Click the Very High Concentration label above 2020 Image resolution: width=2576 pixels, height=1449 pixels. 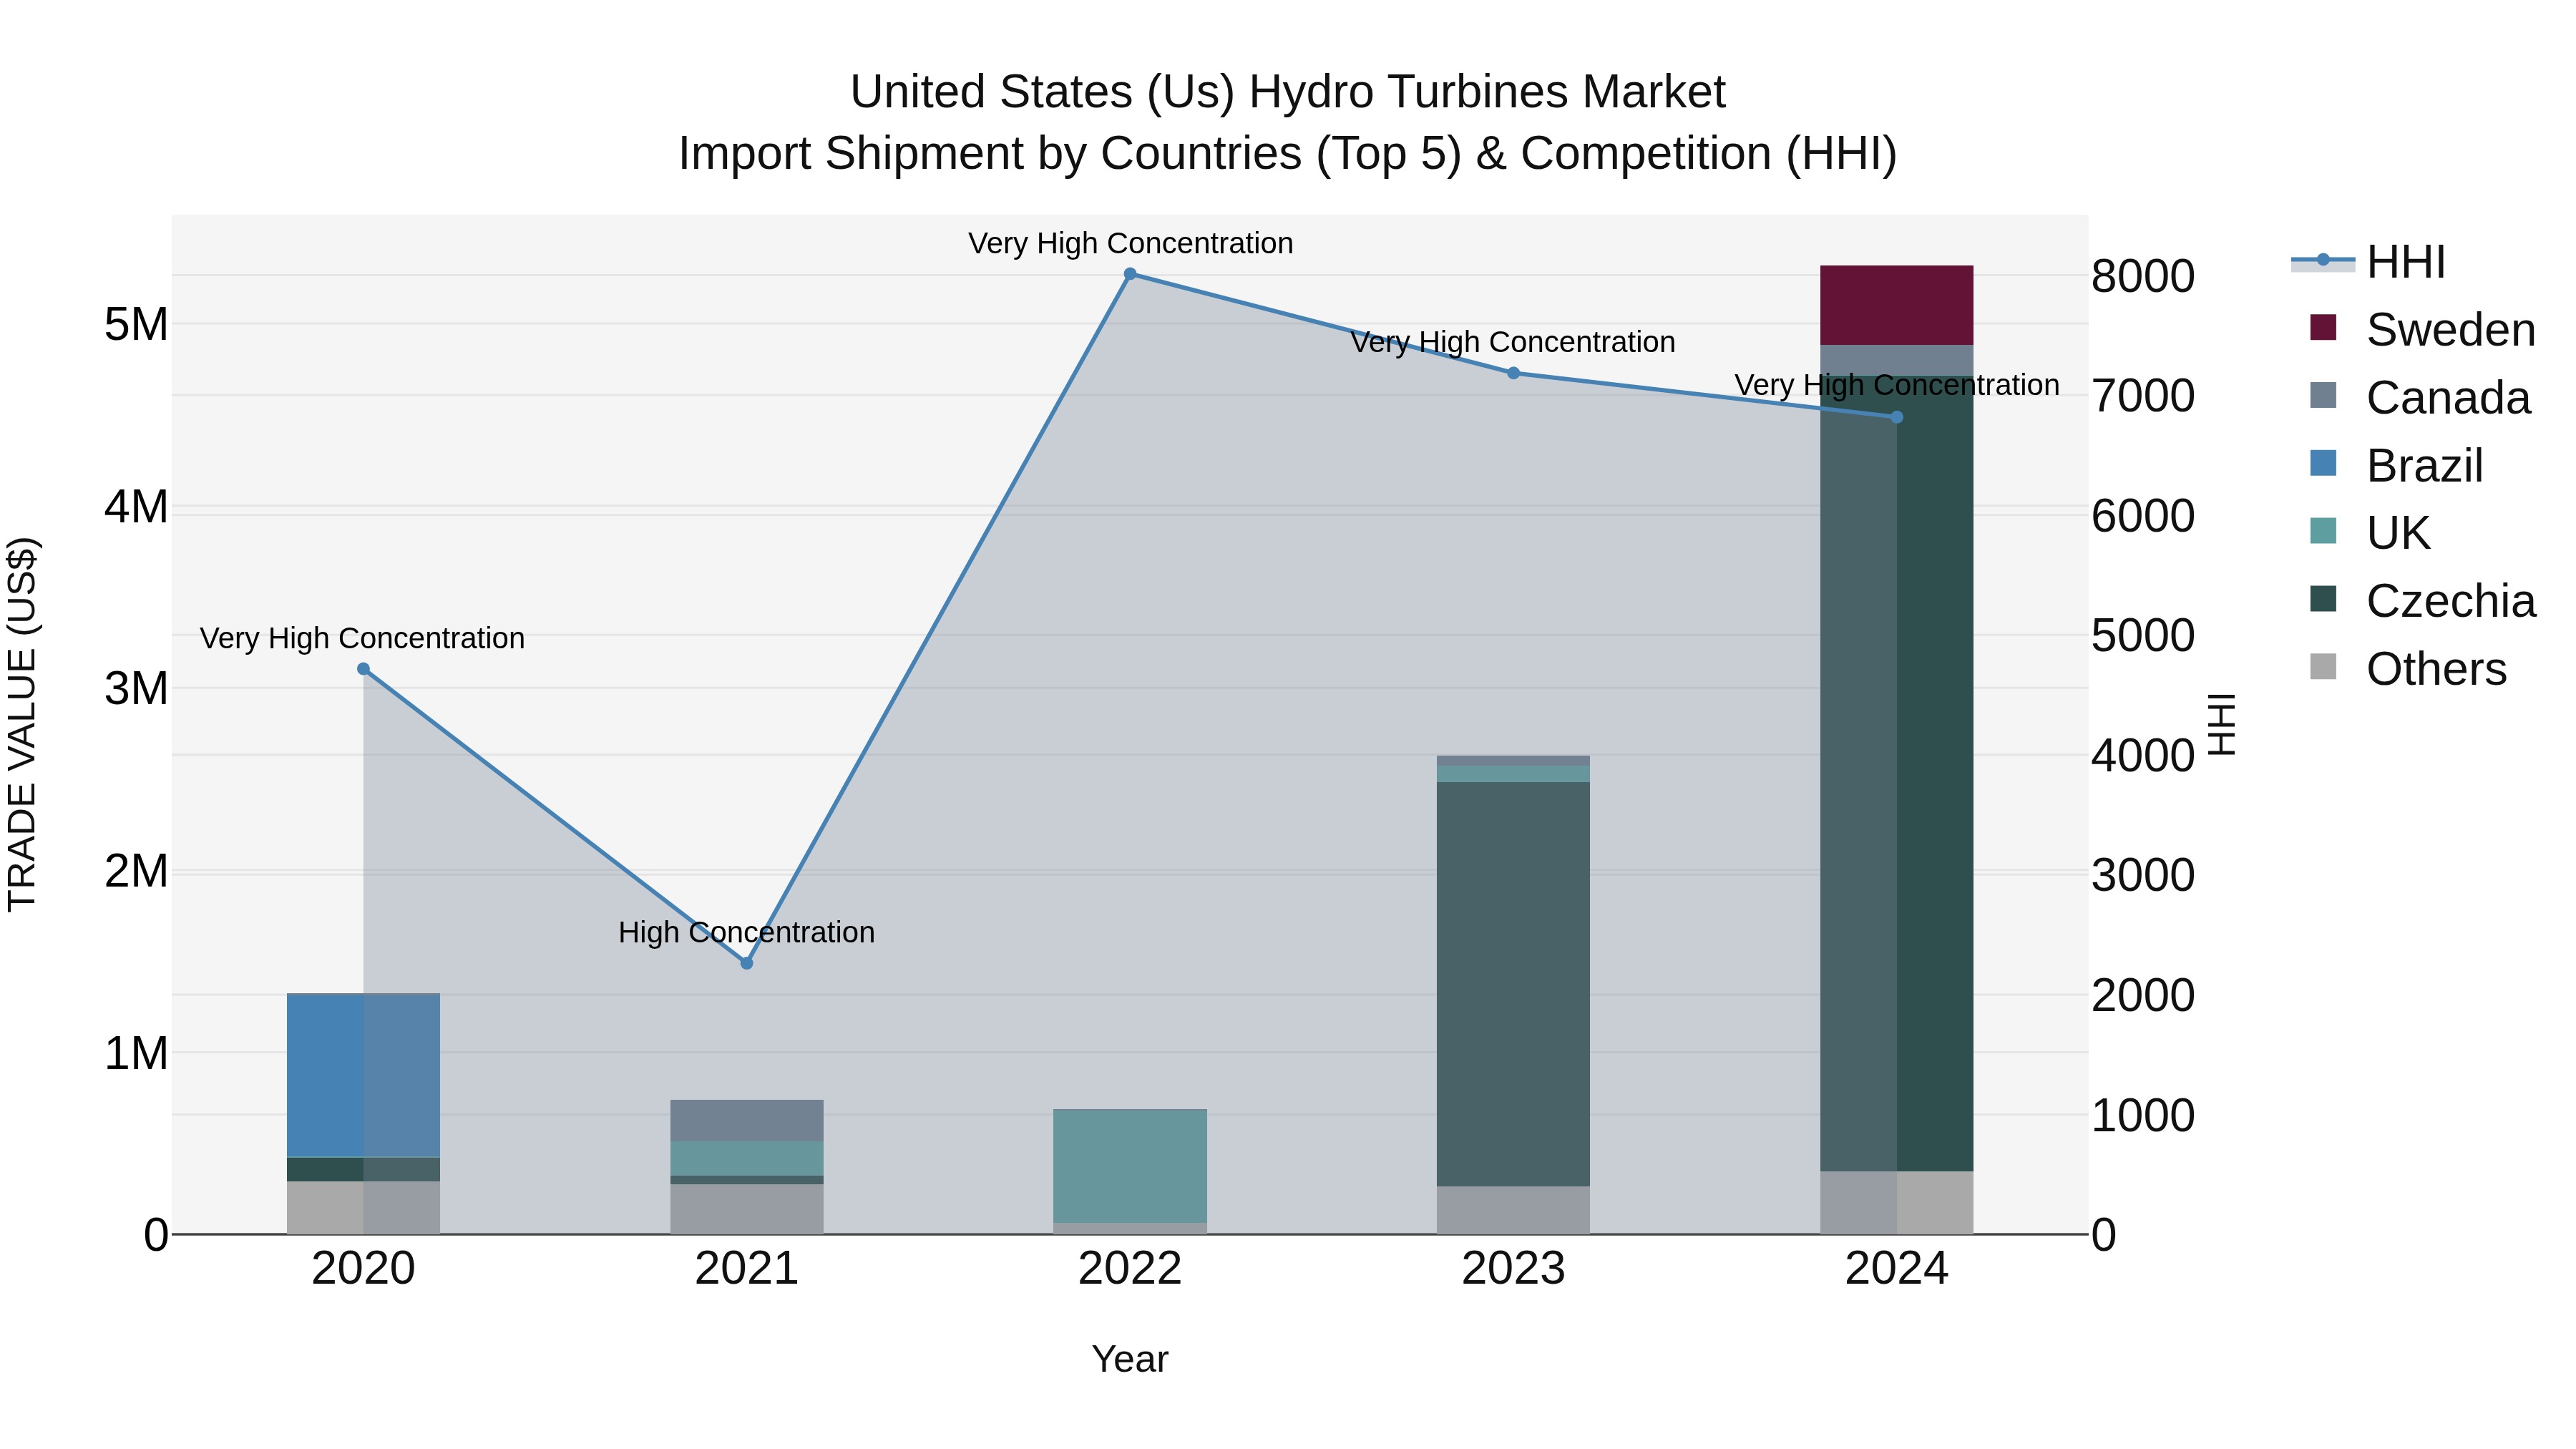click(362, 638)
